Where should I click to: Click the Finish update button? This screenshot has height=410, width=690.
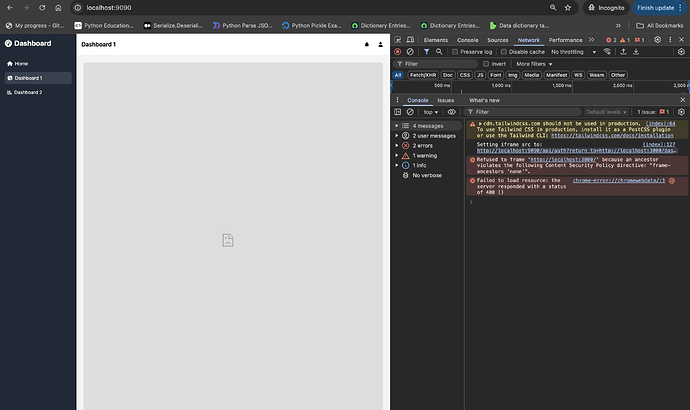[x=659, y=7]
